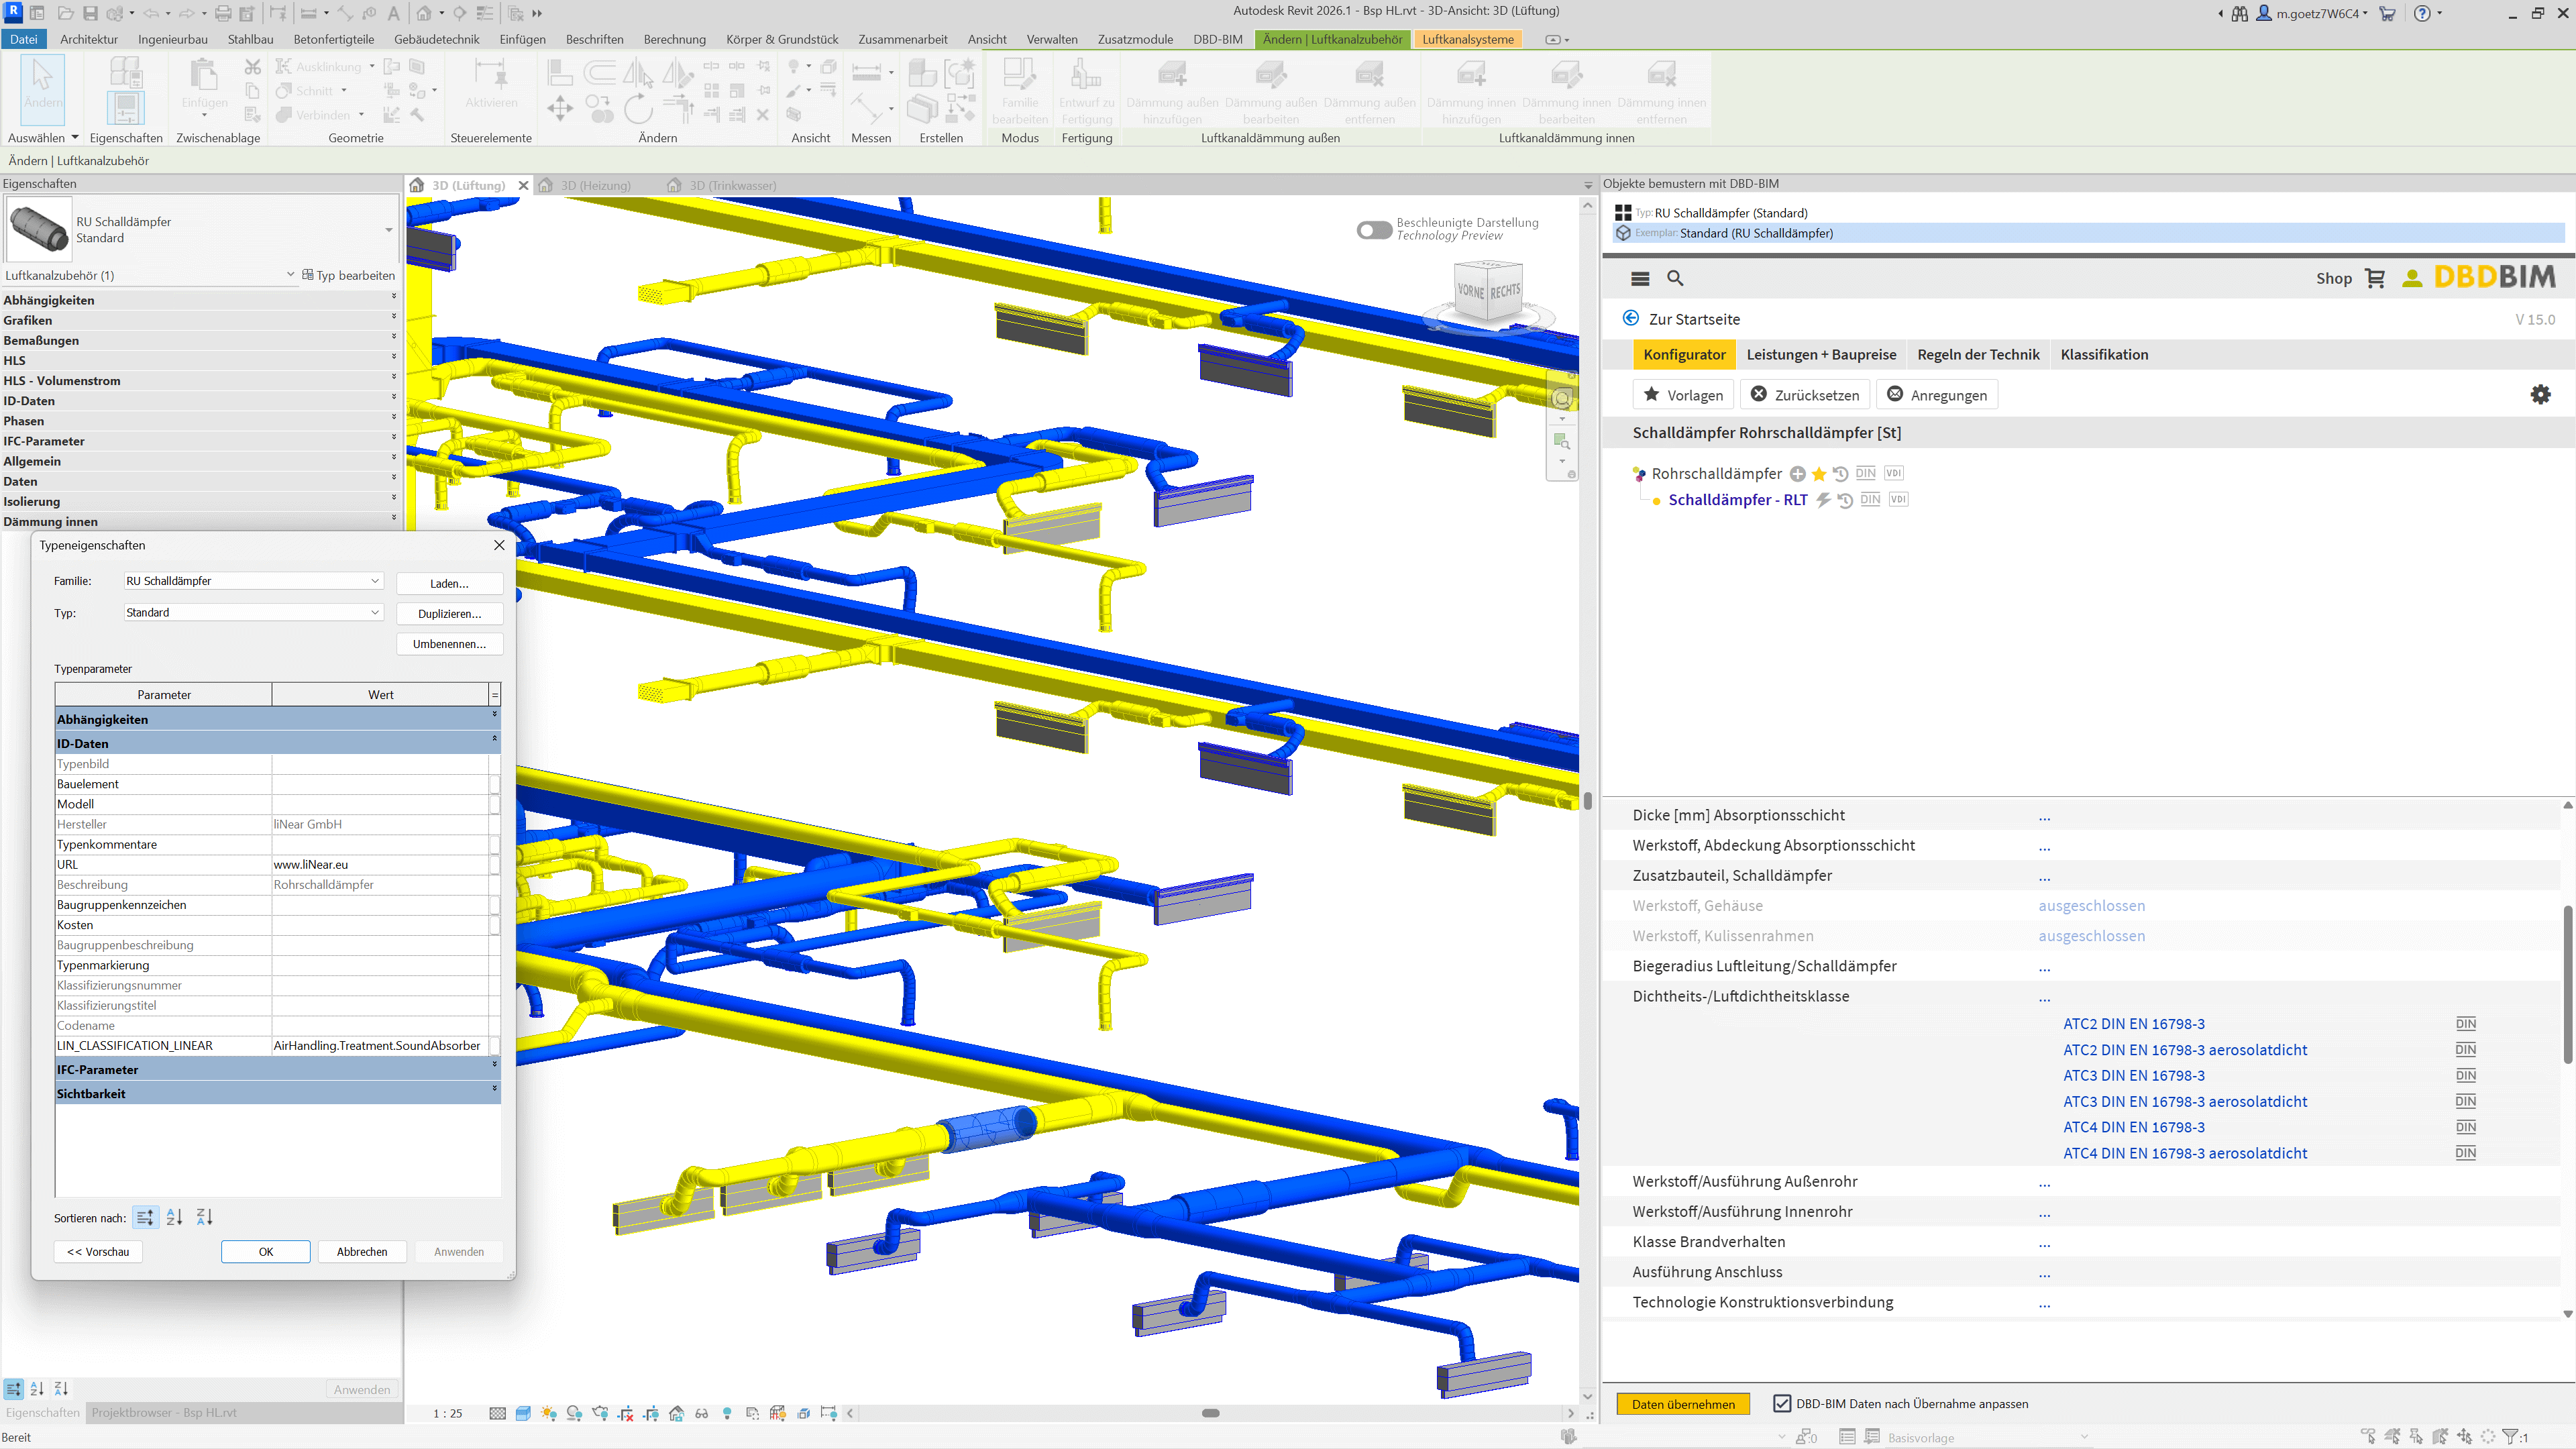Image resolution: width=2576 pixels, height=1449 pixels.
Task: Click the ViewCube navigation cube
Action: tap(1488, 291)
